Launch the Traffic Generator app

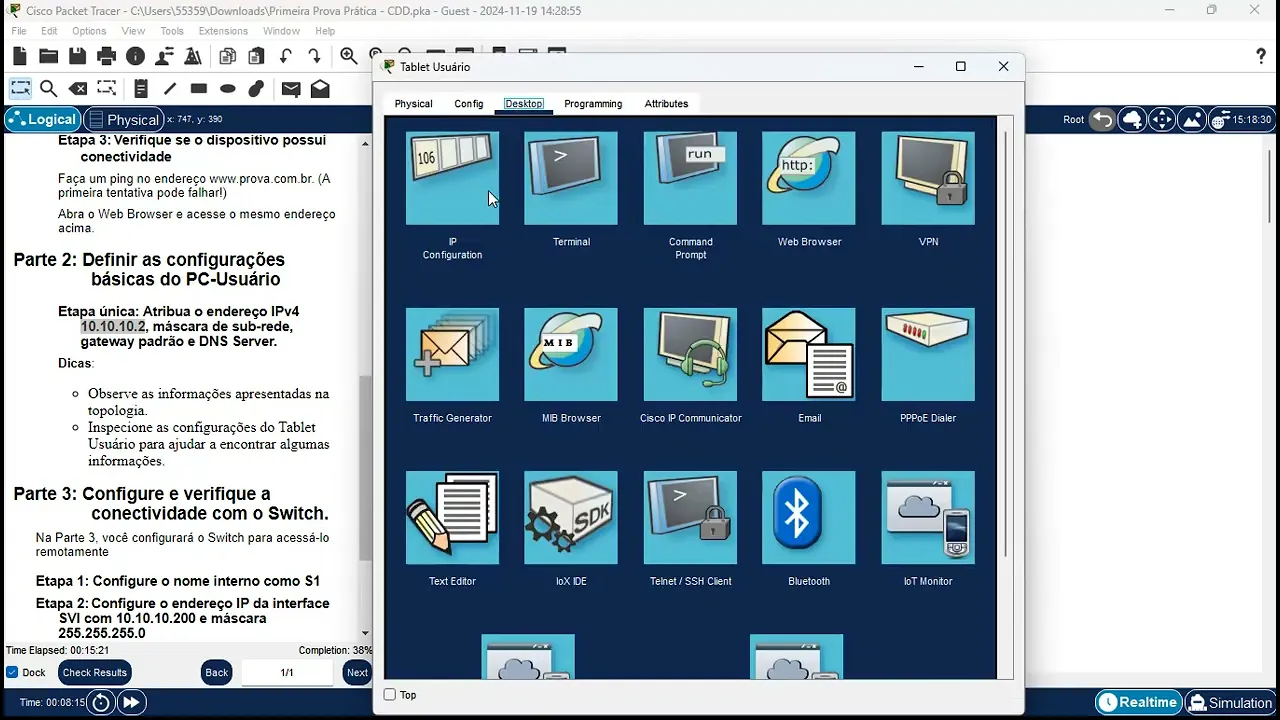click(x=452, y=354)
